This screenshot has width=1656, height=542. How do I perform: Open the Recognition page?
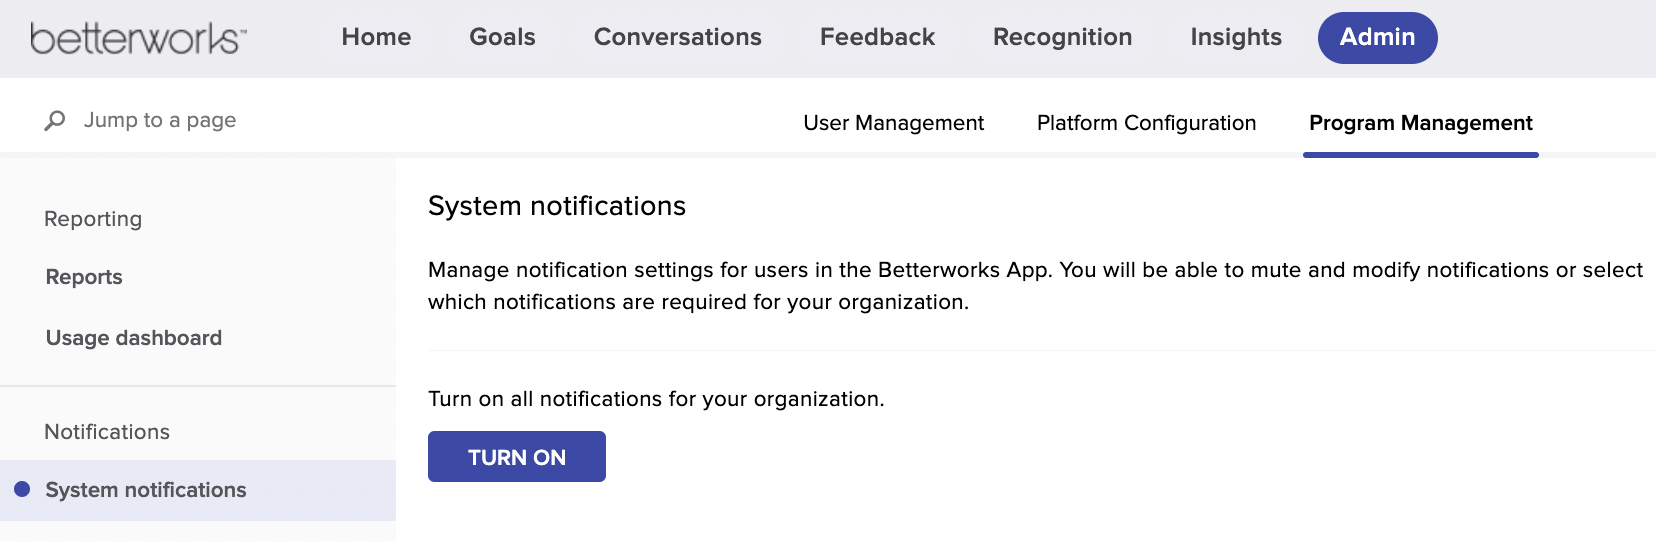click(1062, 37)
